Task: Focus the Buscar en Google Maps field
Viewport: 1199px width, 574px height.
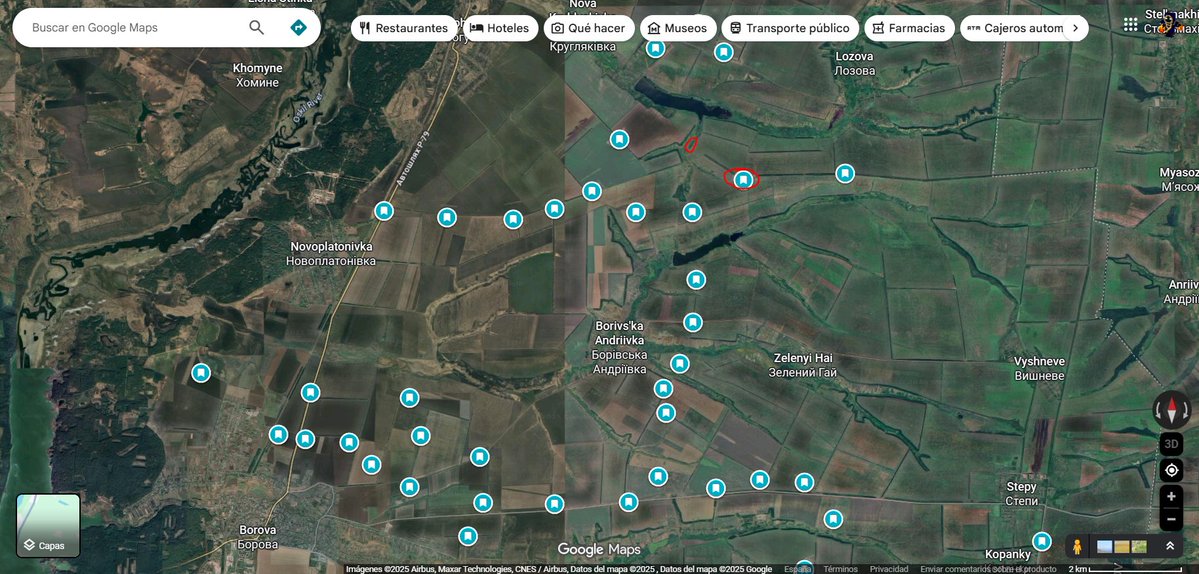Action: tap(134, 28)
